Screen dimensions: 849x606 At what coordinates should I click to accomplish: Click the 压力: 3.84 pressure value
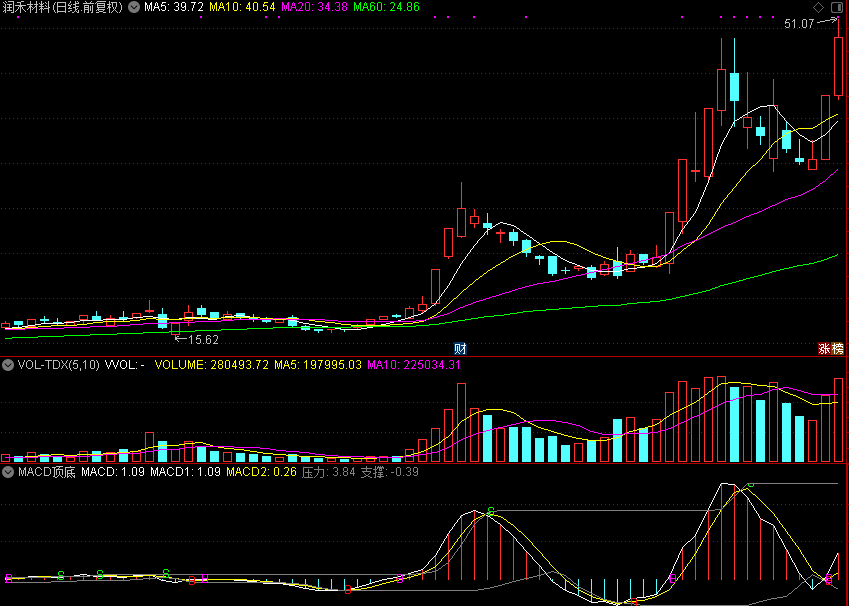[329, 472]
